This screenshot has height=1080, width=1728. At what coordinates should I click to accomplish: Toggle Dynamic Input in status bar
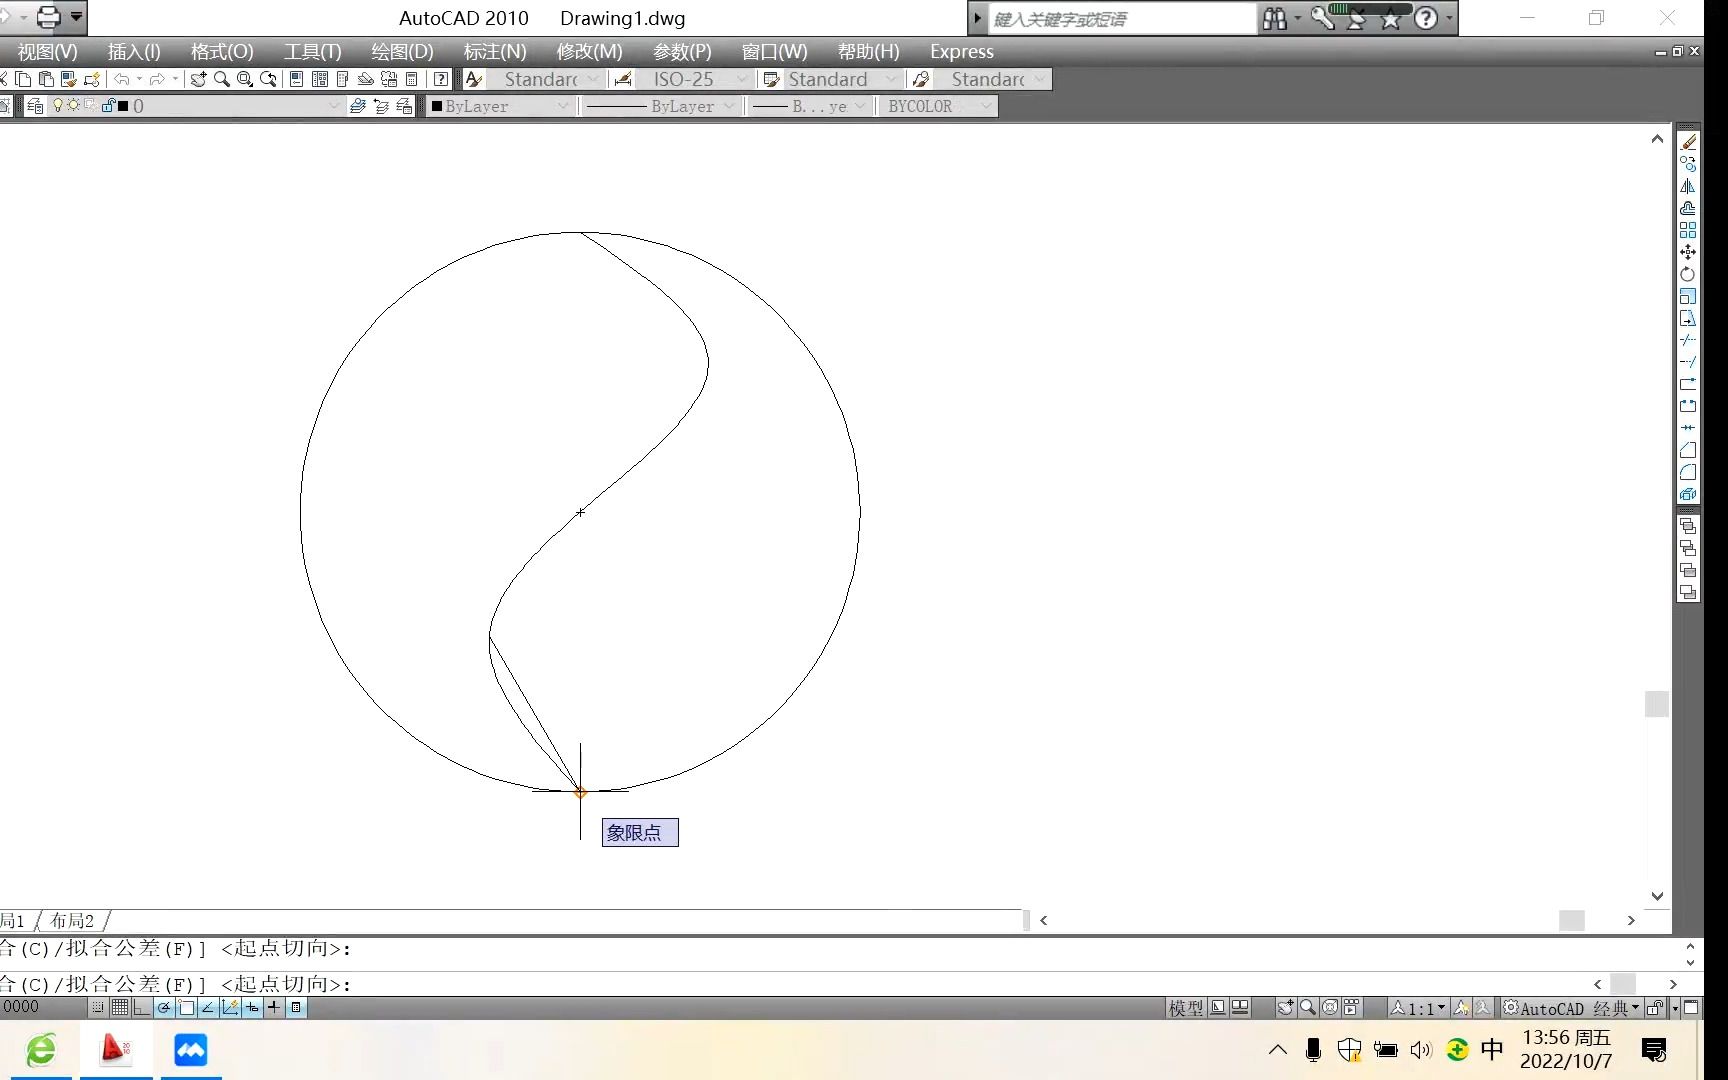tap(252, 1008)
